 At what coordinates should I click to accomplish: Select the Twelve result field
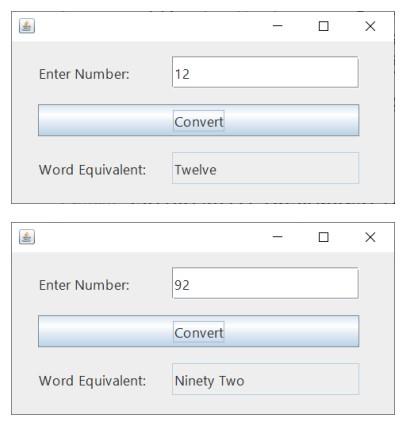pyautogui.click(x=265, y=168)
